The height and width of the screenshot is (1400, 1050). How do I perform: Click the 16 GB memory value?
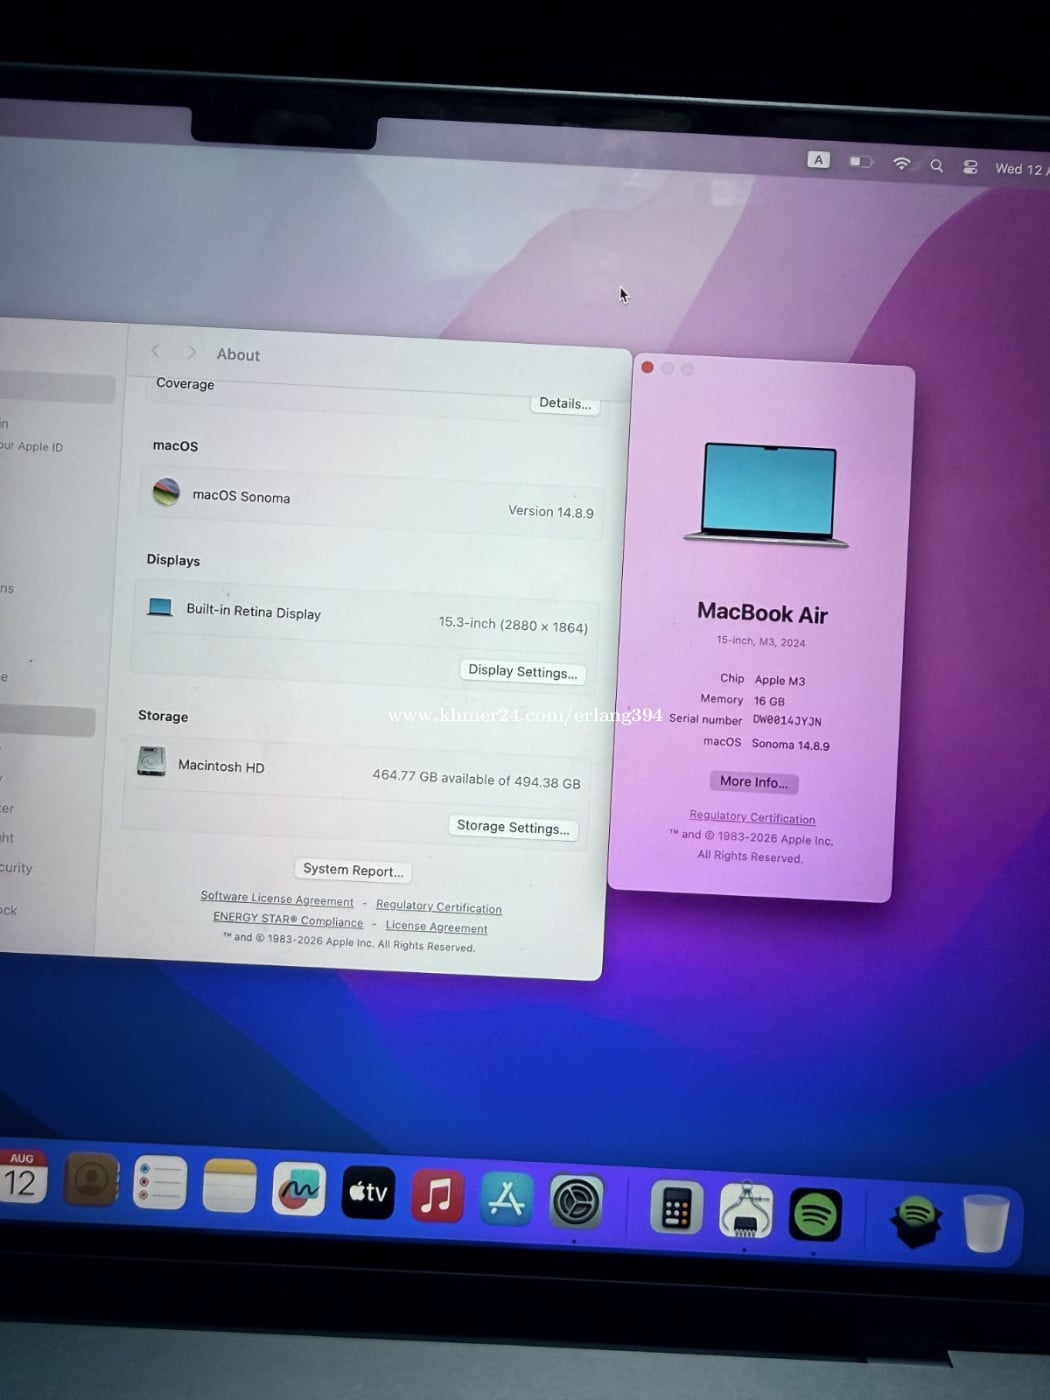coord(769,701)
